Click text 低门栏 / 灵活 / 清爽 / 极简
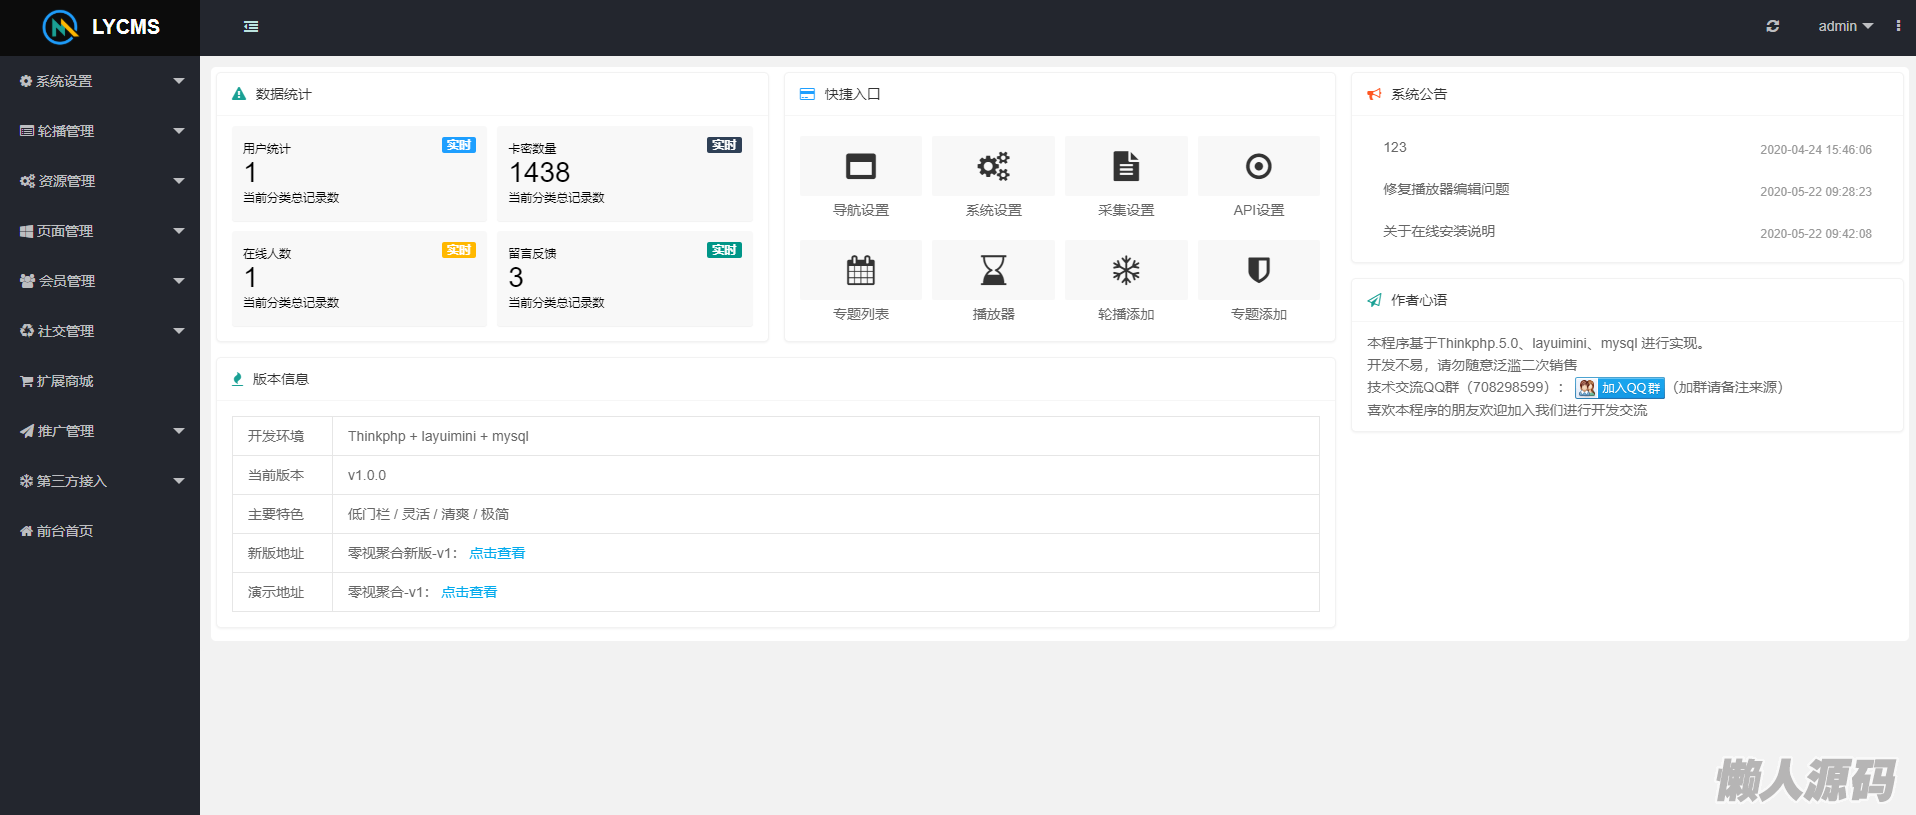The height and width of the screenshot is (815, 1916). 428,514
